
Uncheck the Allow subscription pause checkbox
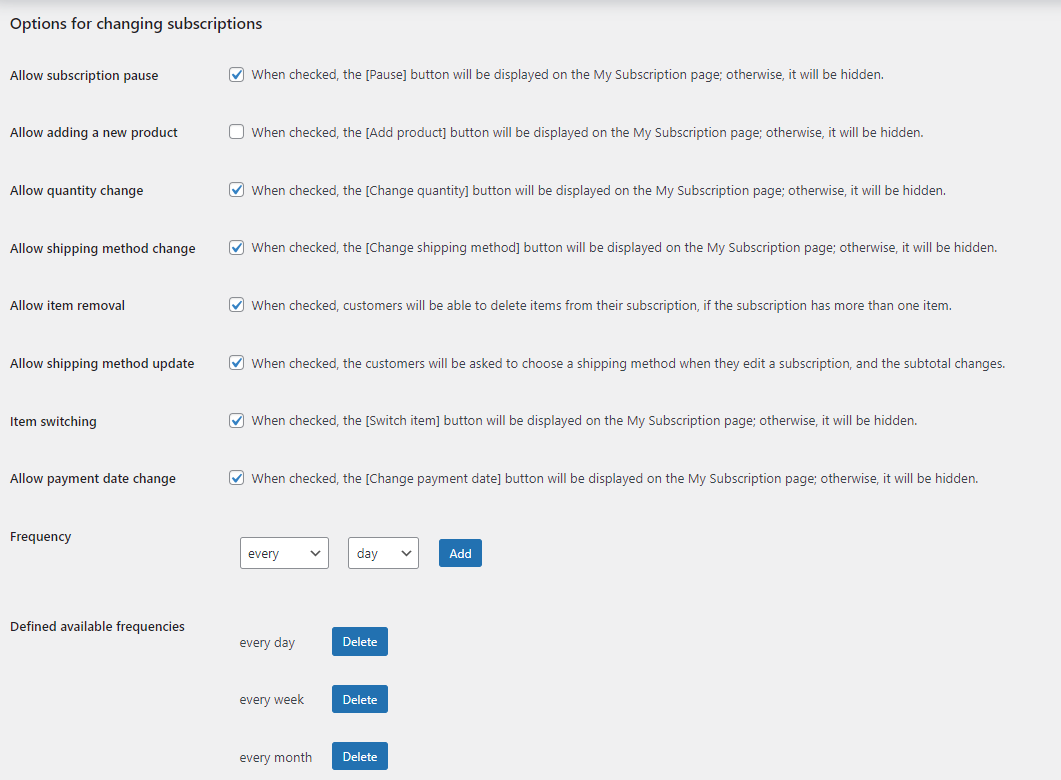point(236,74)
